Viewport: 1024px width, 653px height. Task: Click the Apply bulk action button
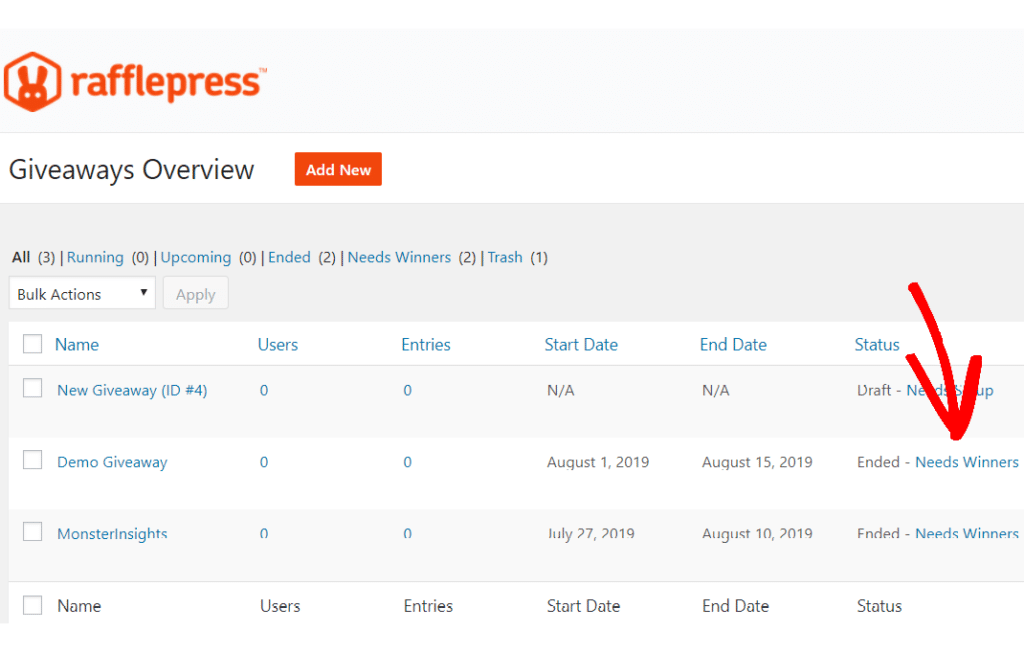196,294
